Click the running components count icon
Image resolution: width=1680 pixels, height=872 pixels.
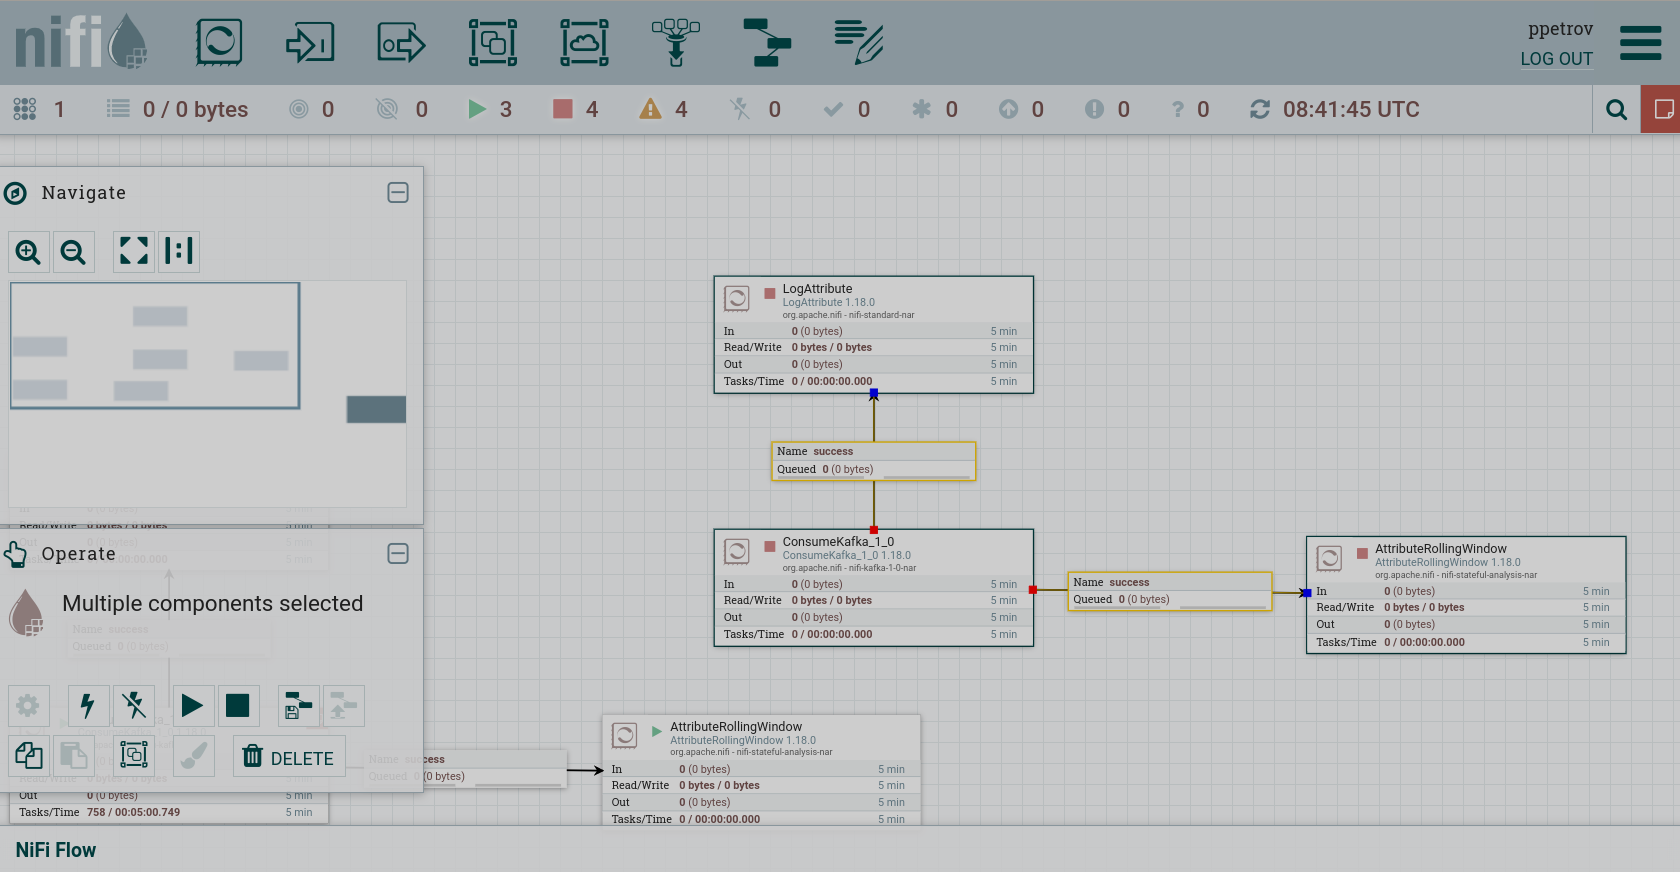pyautogui.click(x=478, y=109)
